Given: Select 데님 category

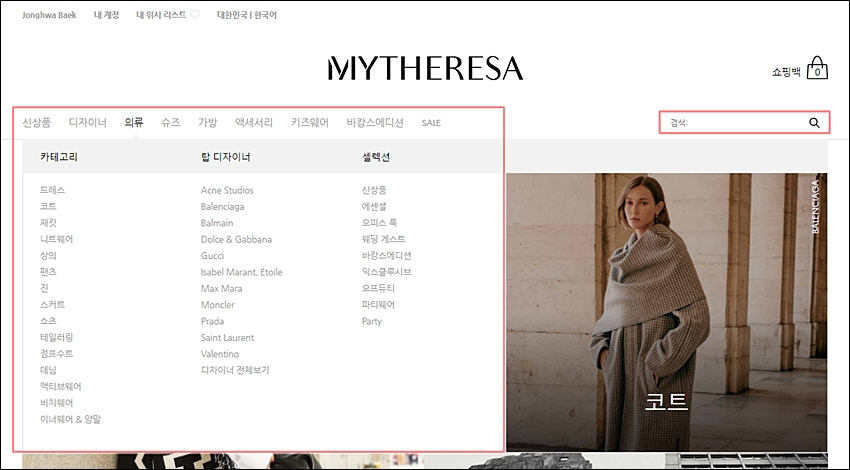Looking at the screenshot, I should 48,370.
